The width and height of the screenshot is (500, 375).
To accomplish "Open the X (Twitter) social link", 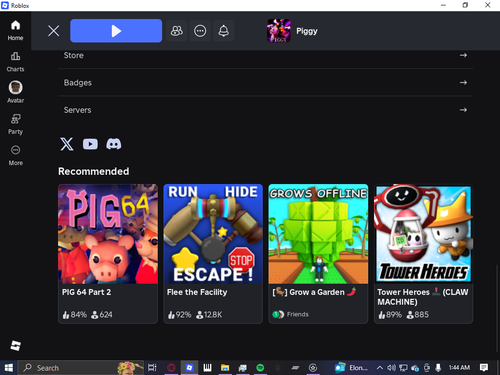I will coord(67,144).
